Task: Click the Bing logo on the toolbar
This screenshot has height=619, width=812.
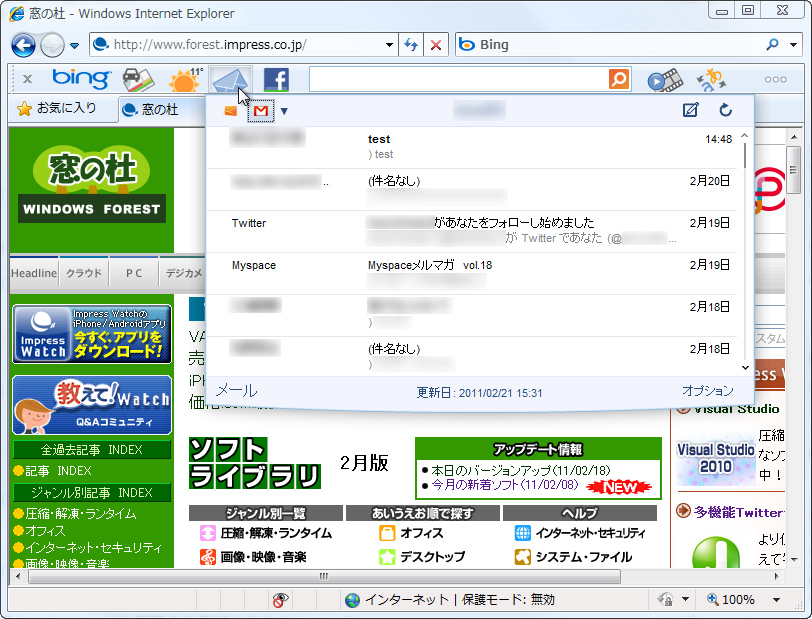Action: [x=80, y=79]
